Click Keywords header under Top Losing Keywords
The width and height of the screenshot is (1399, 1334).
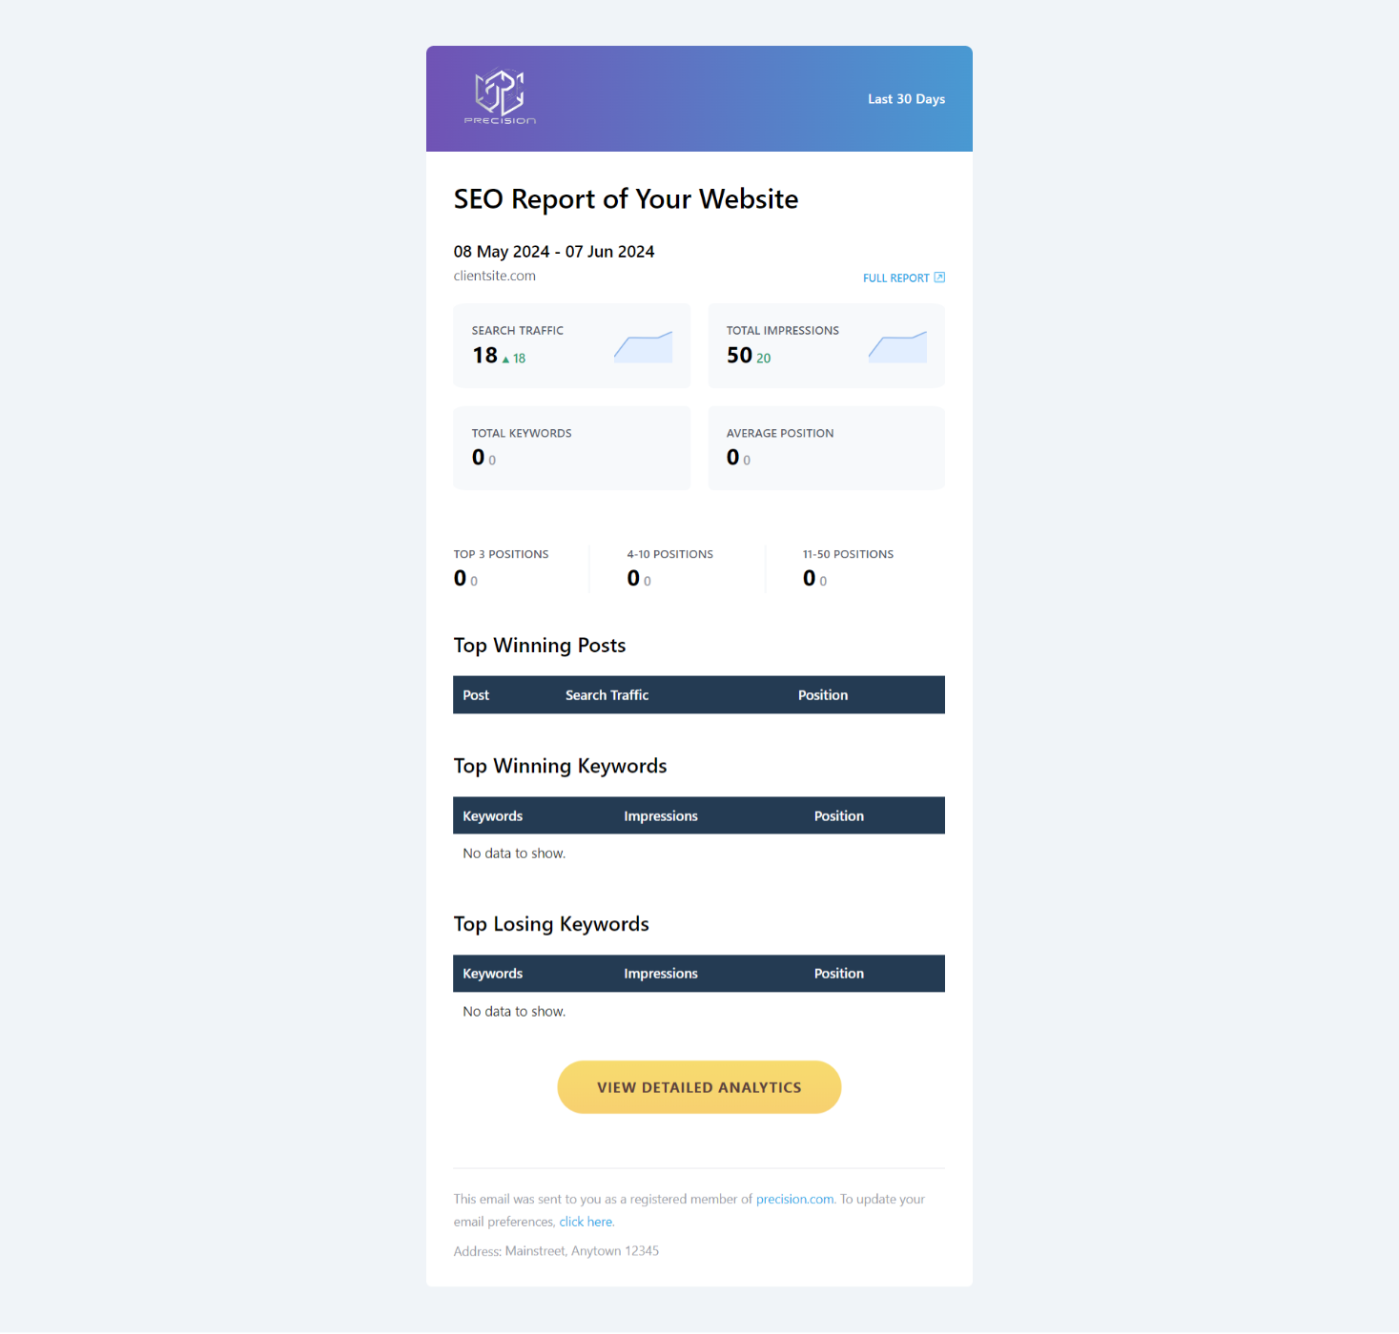click(x=493, y=974)
